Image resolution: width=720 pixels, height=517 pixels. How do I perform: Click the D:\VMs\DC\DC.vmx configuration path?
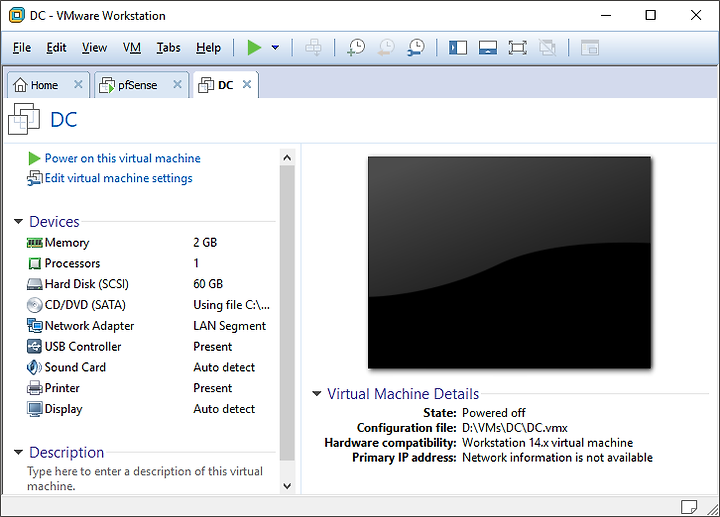pyautogui.click(x=515, y=428)
